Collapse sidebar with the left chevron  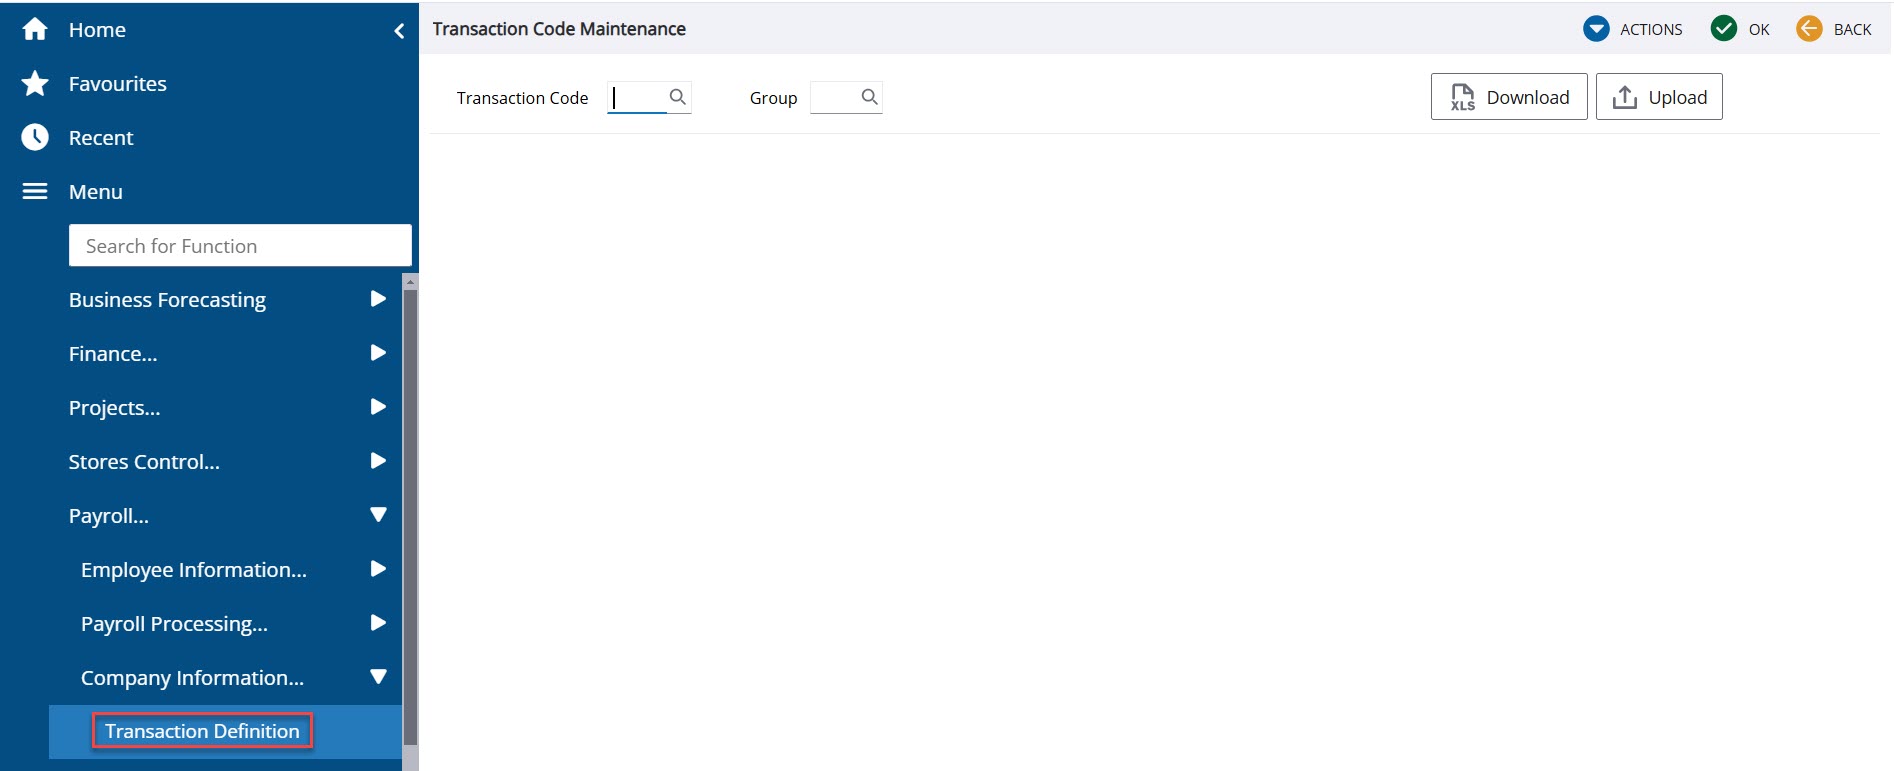coord(399,31)
